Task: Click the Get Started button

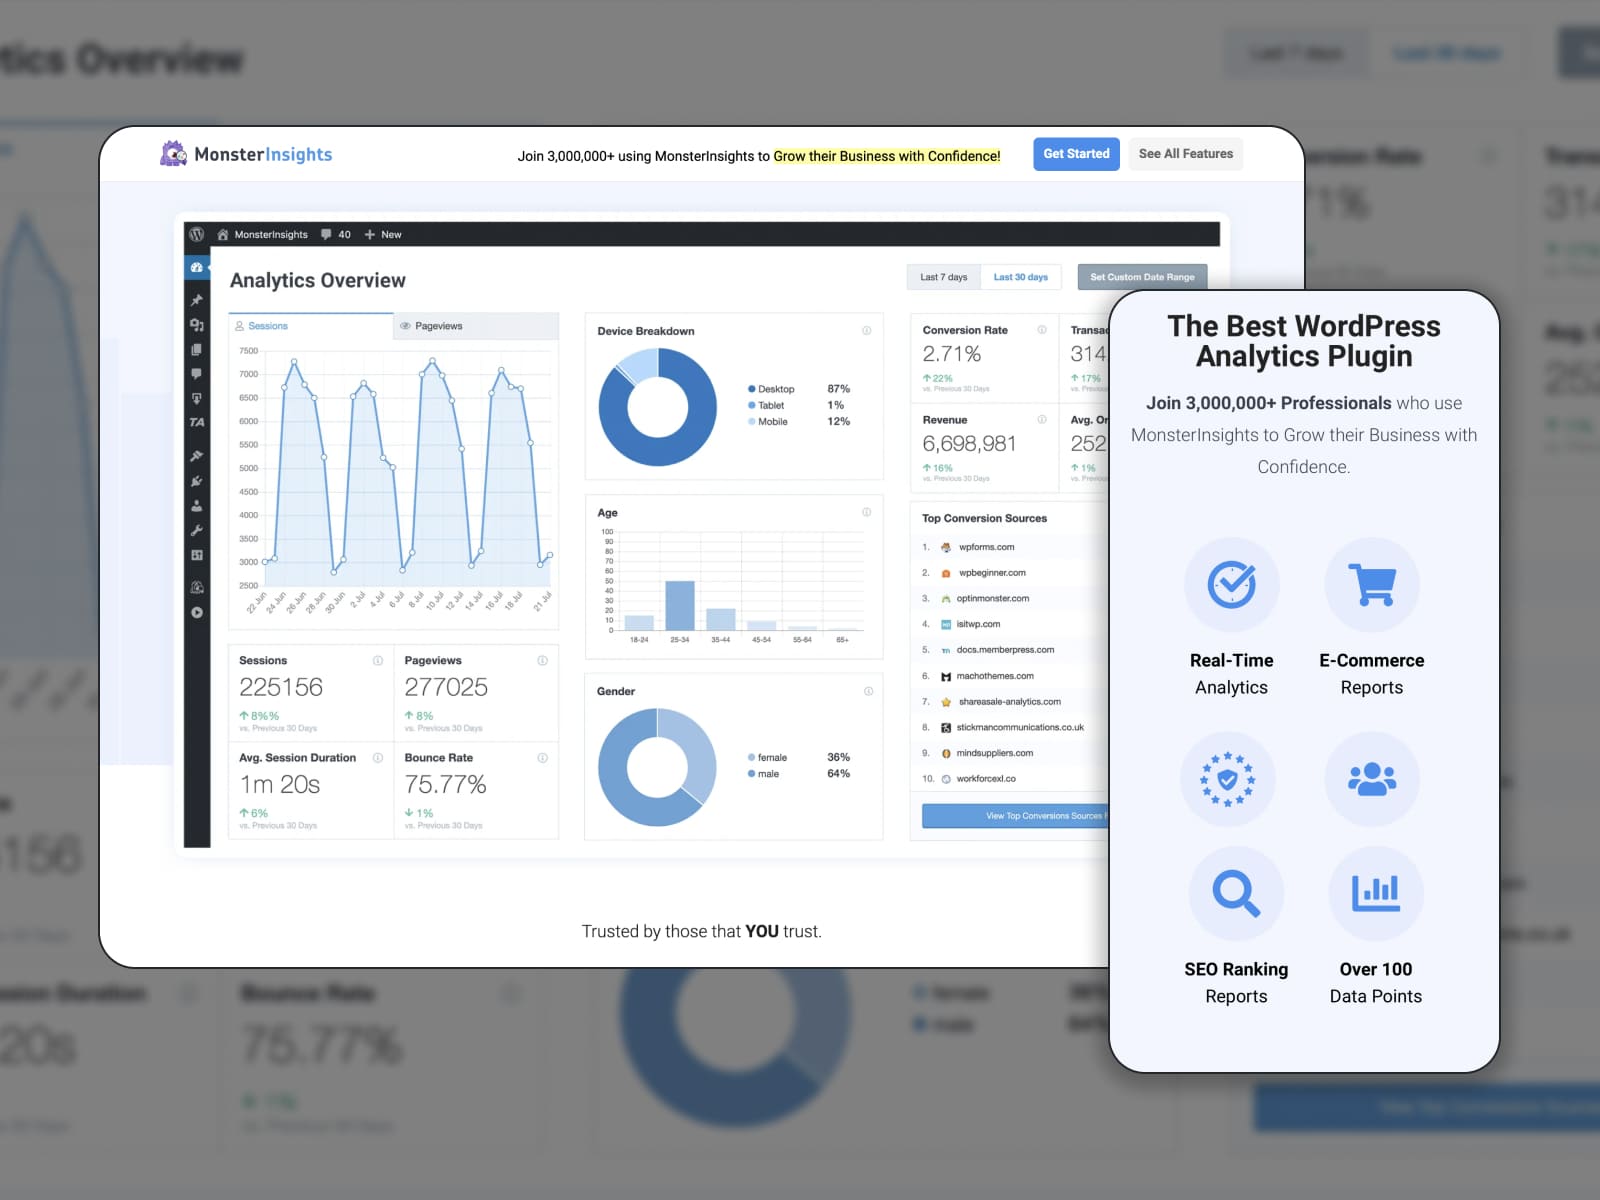Action: (x=1076, y=154)
